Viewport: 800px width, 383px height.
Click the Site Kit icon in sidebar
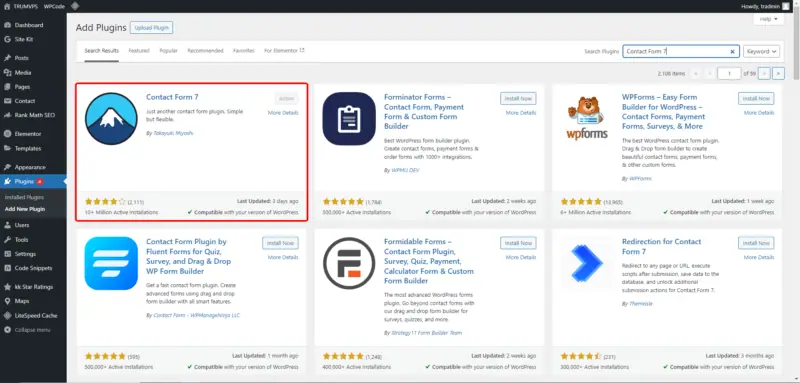(x=7, y=39)
